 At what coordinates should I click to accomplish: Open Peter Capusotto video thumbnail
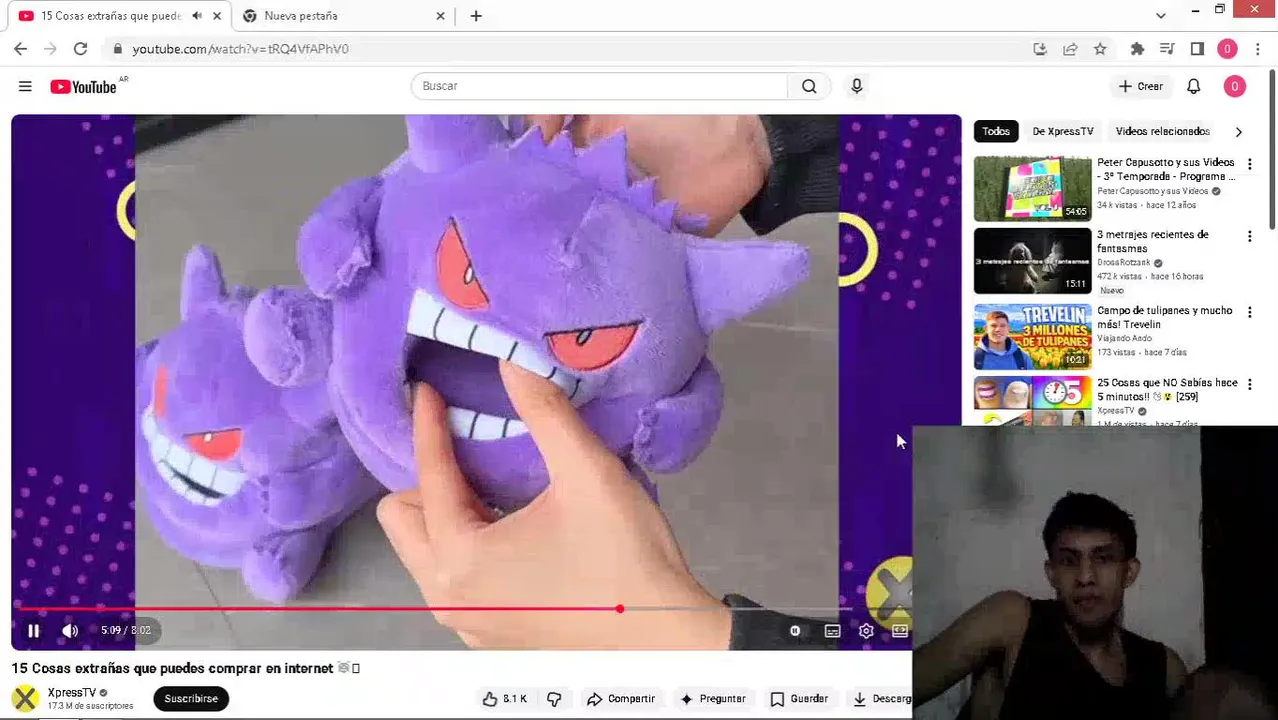click(1033, 188)
